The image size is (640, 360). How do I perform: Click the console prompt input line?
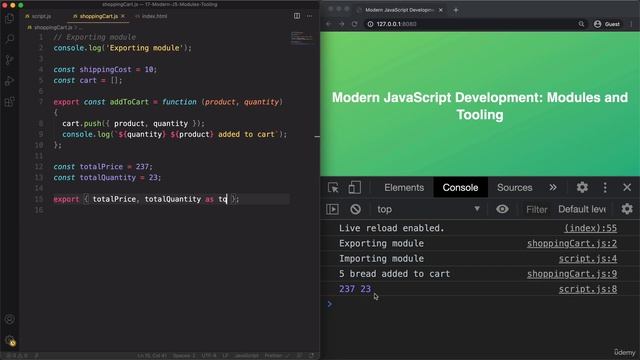[480, 304]
